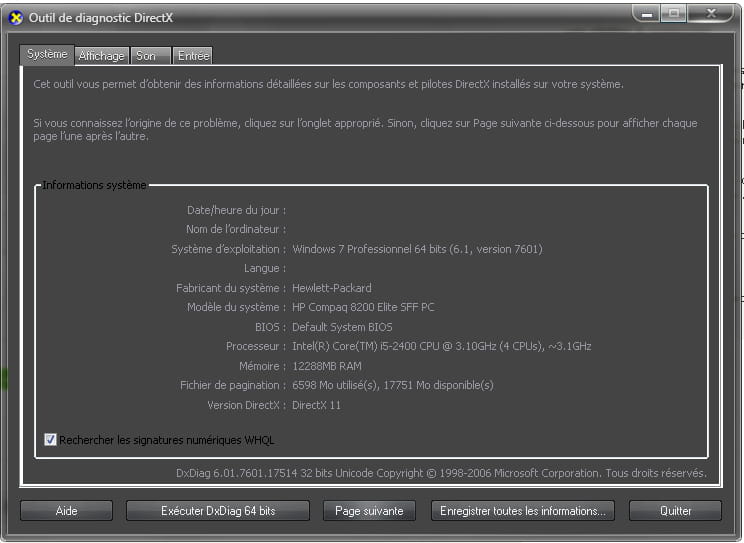Select the 12288MB RAM value

tap(326, 366)
